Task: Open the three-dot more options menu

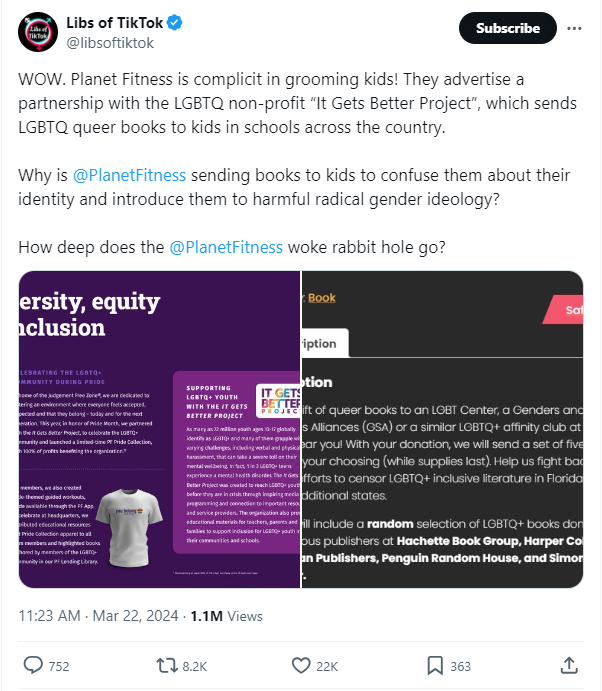Action: coord(573,29)
